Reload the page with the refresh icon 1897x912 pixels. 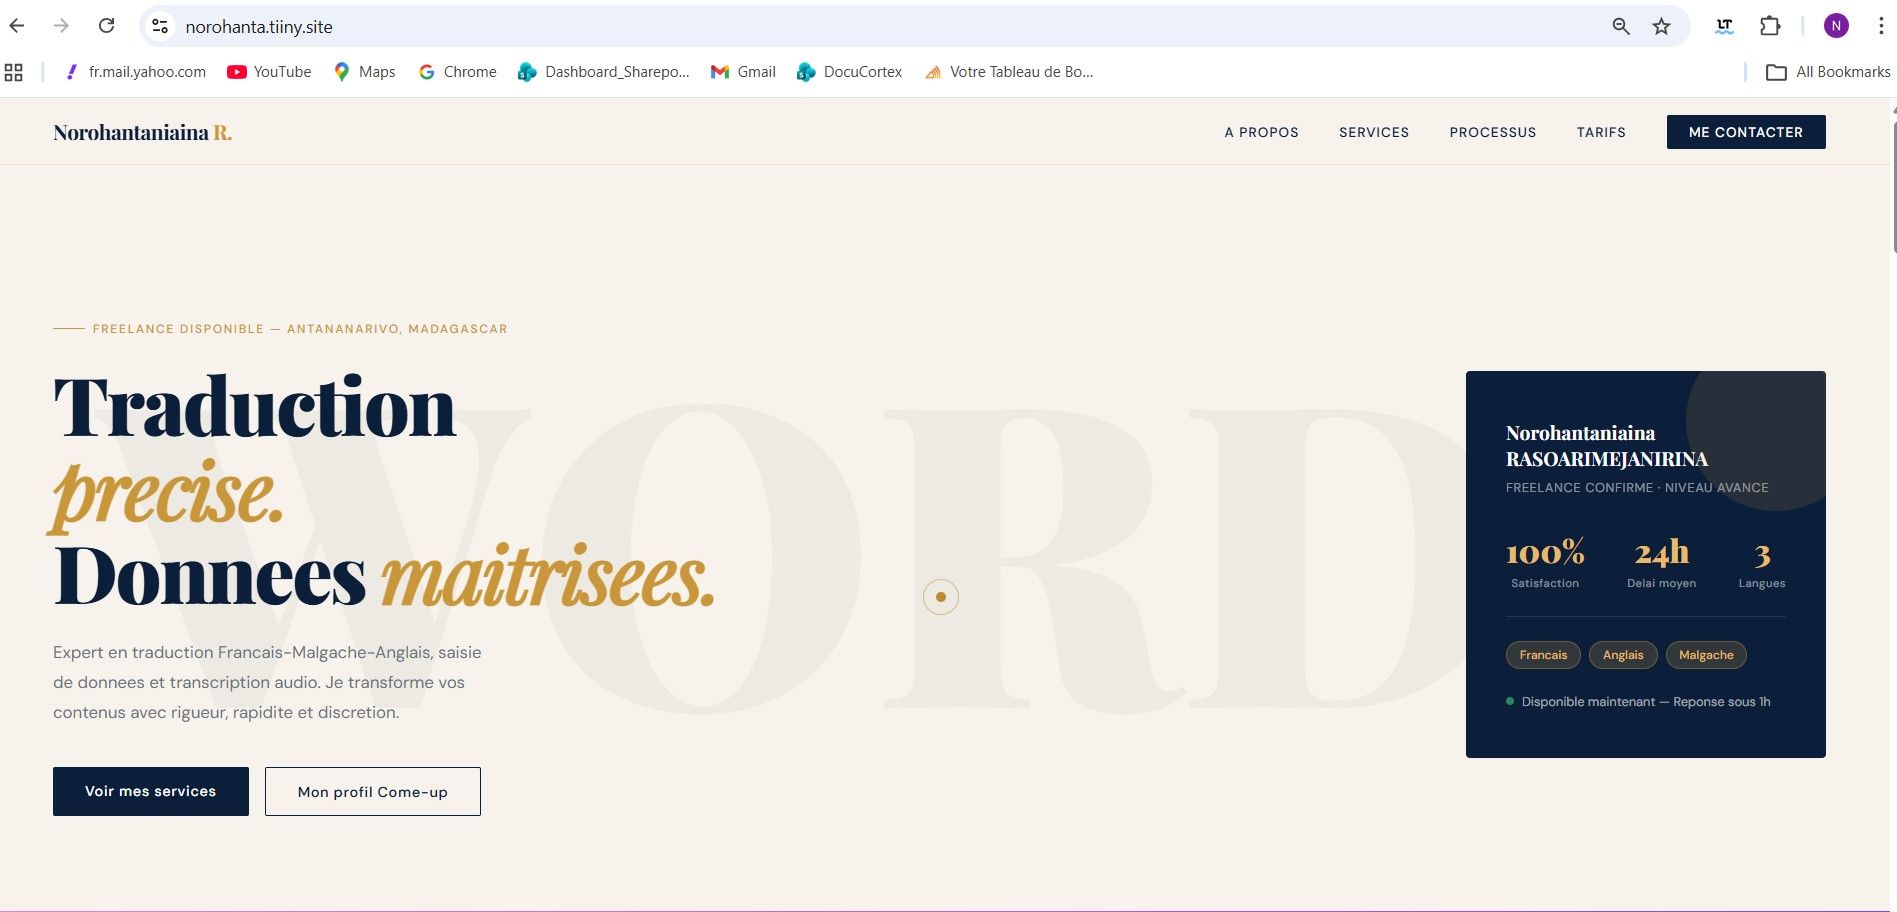(106, 26)
